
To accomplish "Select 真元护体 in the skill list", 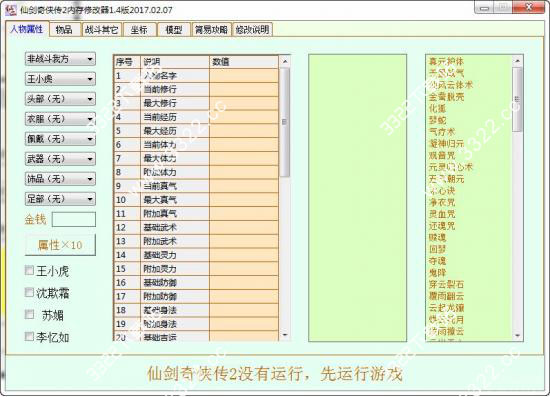I will coord(446,61).
